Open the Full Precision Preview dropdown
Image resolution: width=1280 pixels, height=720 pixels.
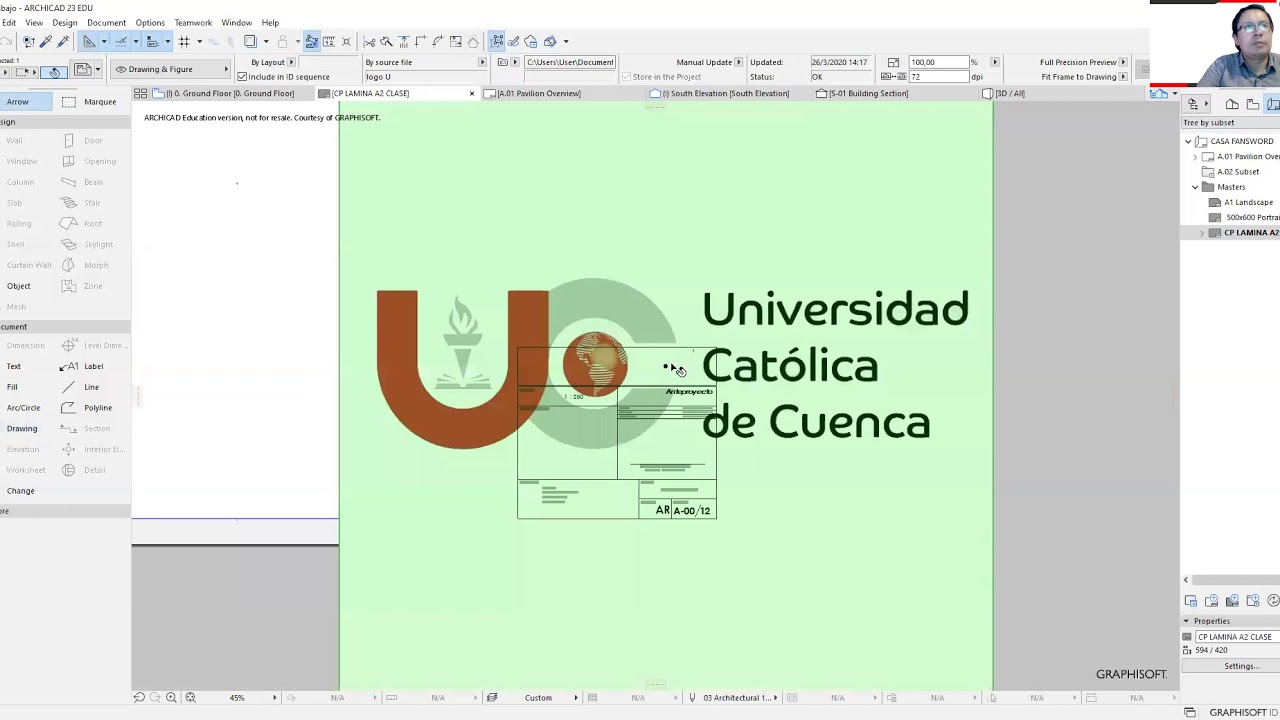click(1123, 62)
